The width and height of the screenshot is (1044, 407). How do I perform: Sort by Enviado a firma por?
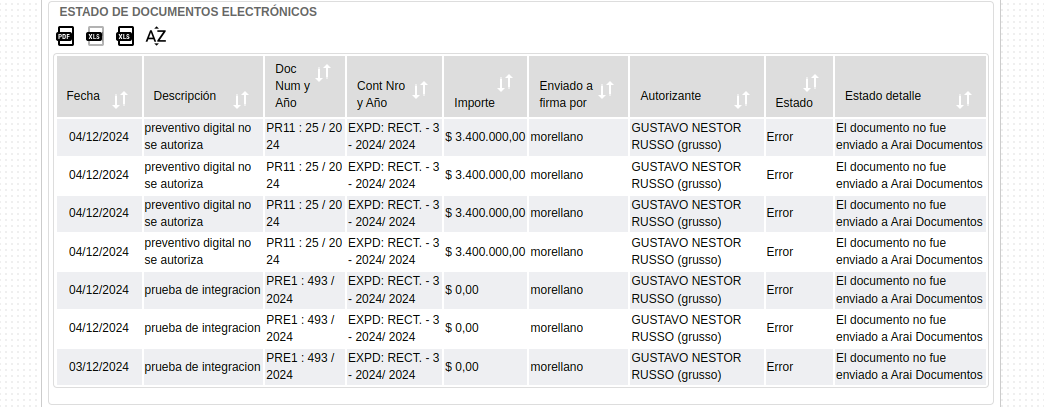(x=606, y=90)
